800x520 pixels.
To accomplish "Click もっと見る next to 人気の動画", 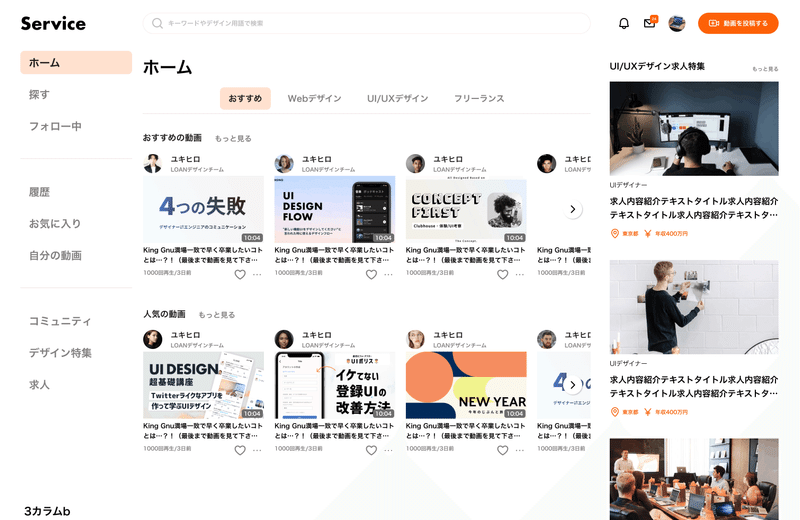I will click(x=217, y=315).
